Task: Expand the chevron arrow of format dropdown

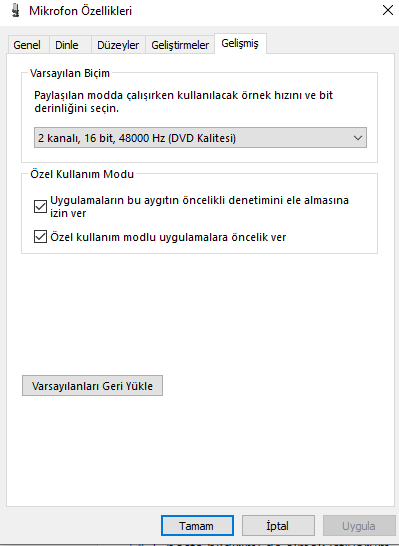Action: point(358,138)
